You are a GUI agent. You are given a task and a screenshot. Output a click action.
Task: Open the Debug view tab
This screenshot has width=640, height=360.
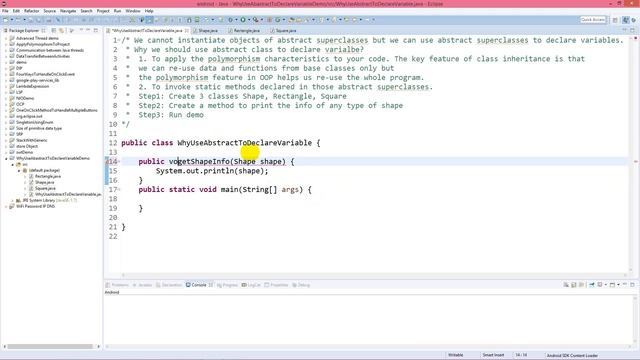[301, 285]
